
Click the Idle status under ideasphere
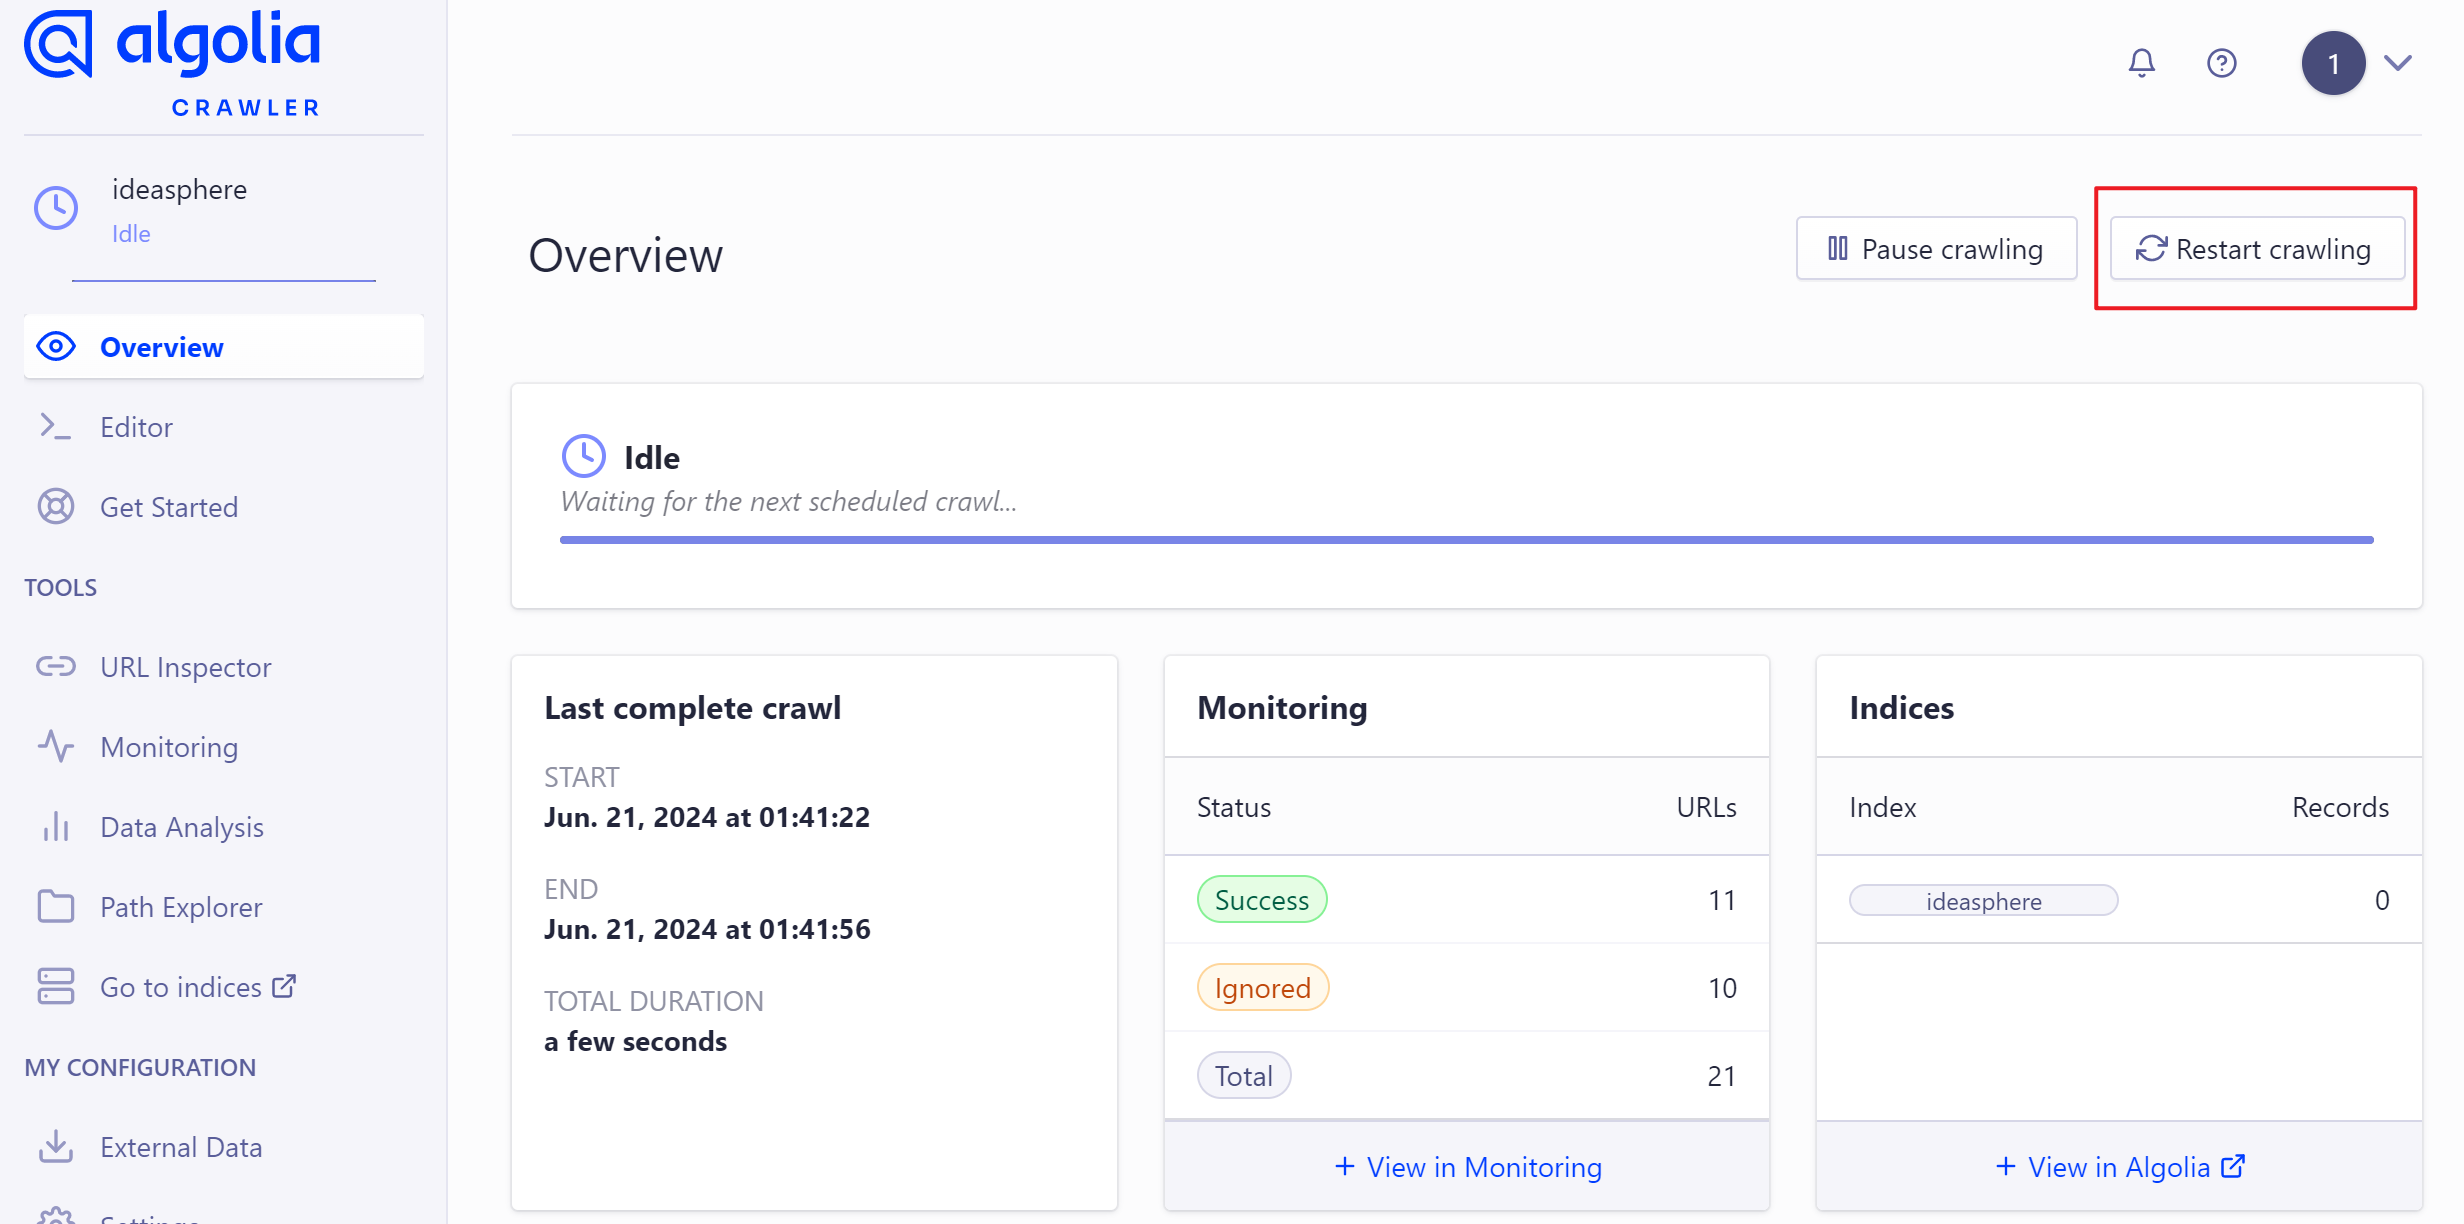click(131, 233)
